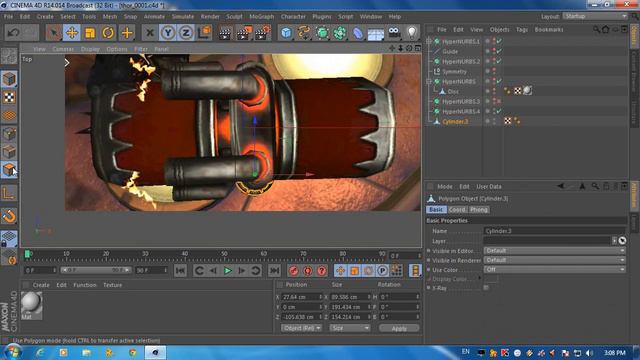Open Chrome from the taskbar
The width and height of the screenshot is (640, 360).
133,352
